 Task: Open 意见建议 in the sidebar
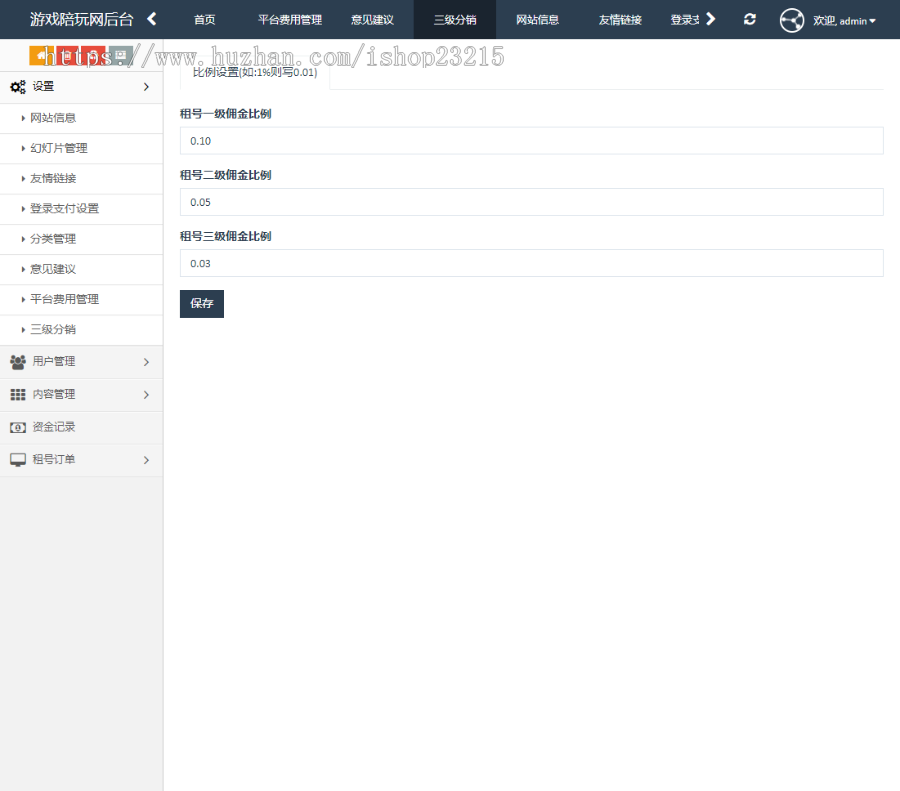(x=82, y=269)
